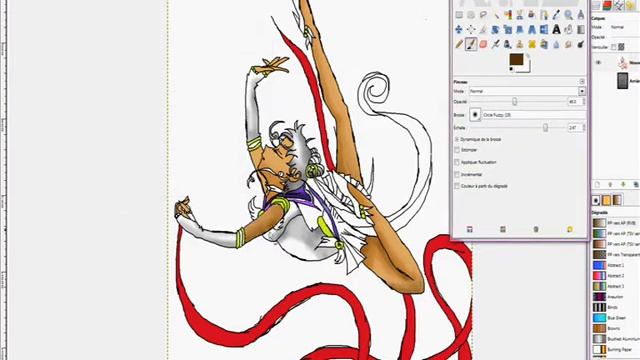This screenshot has width=640, height=360.
Task: Select the Eraser tool
Action: (x=483, y=44)
